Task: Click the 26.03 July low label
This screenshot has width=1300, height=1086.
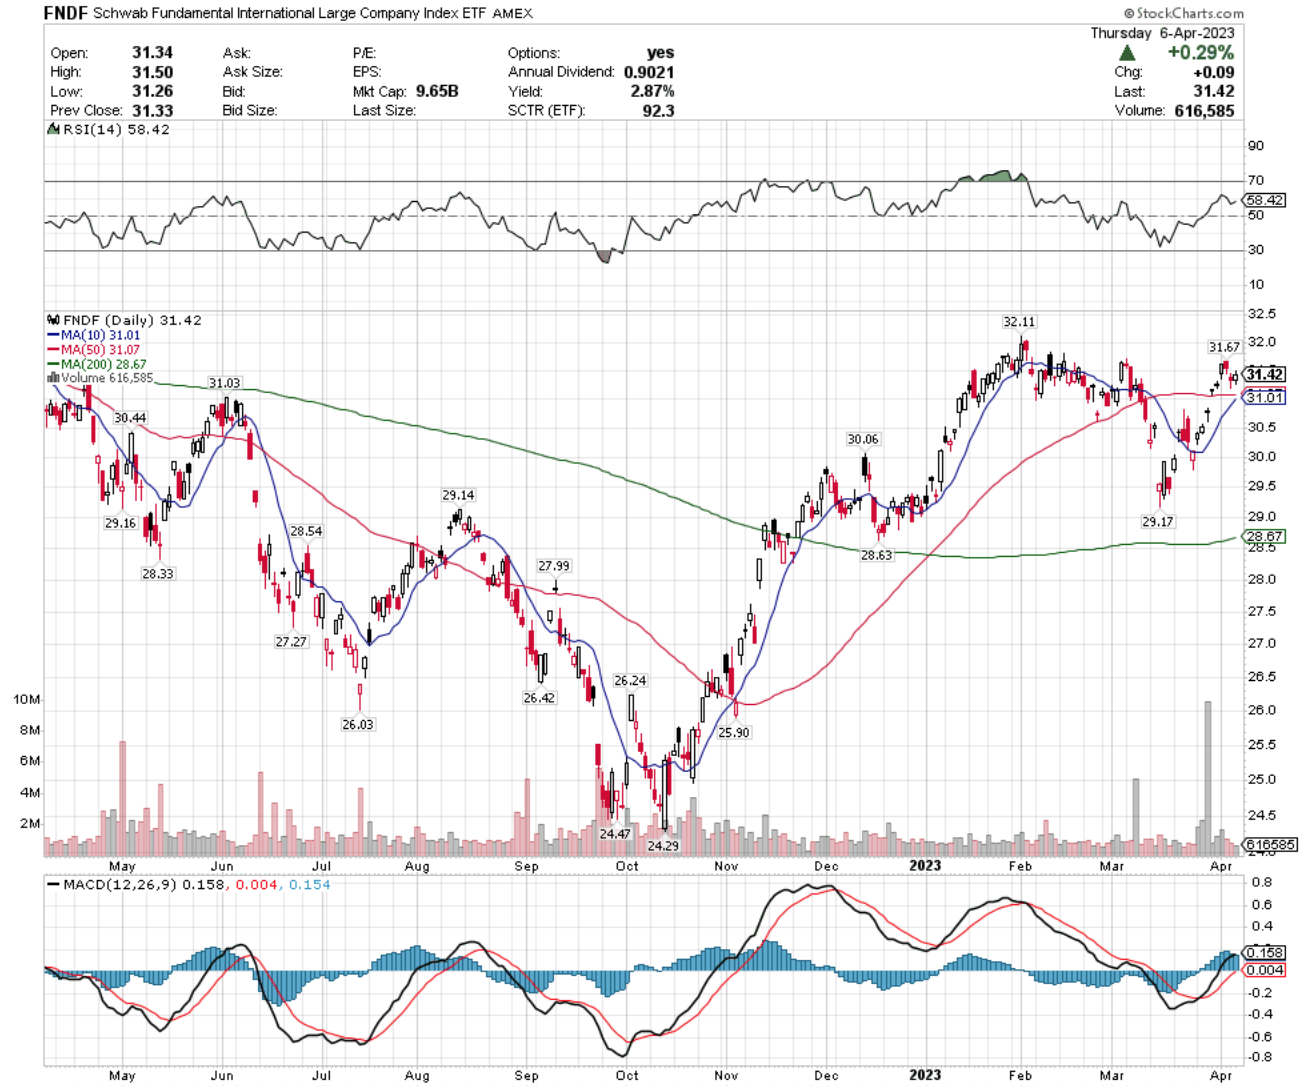Action: coord(357,724)
